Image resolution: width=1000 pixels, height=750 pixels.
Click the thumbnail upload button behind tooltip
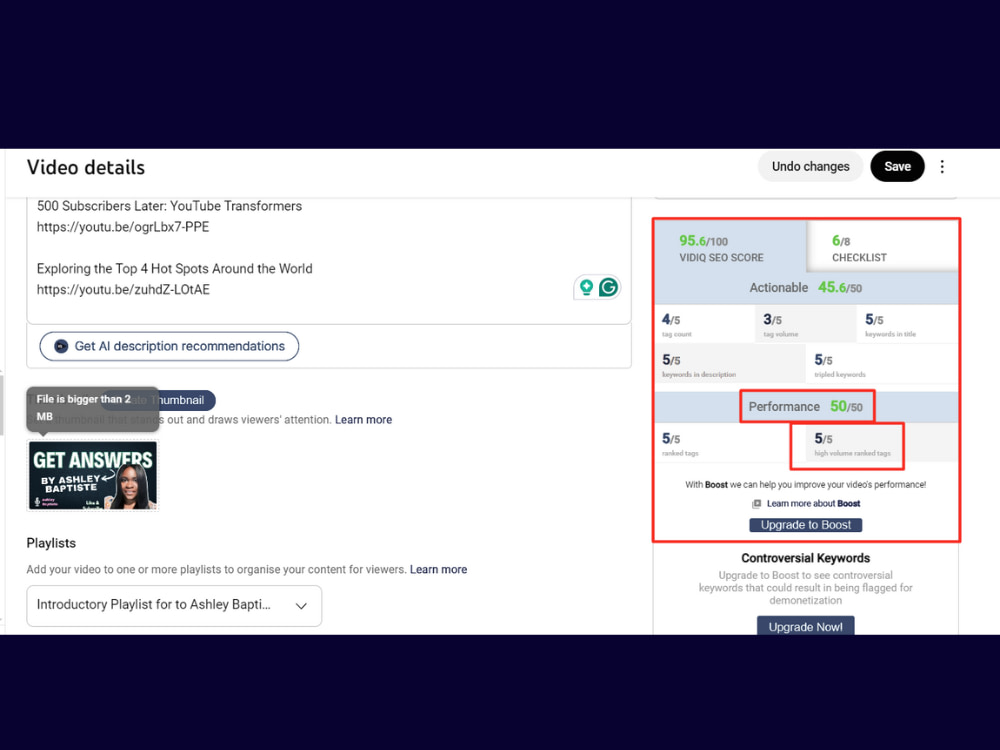click(158, 400)
